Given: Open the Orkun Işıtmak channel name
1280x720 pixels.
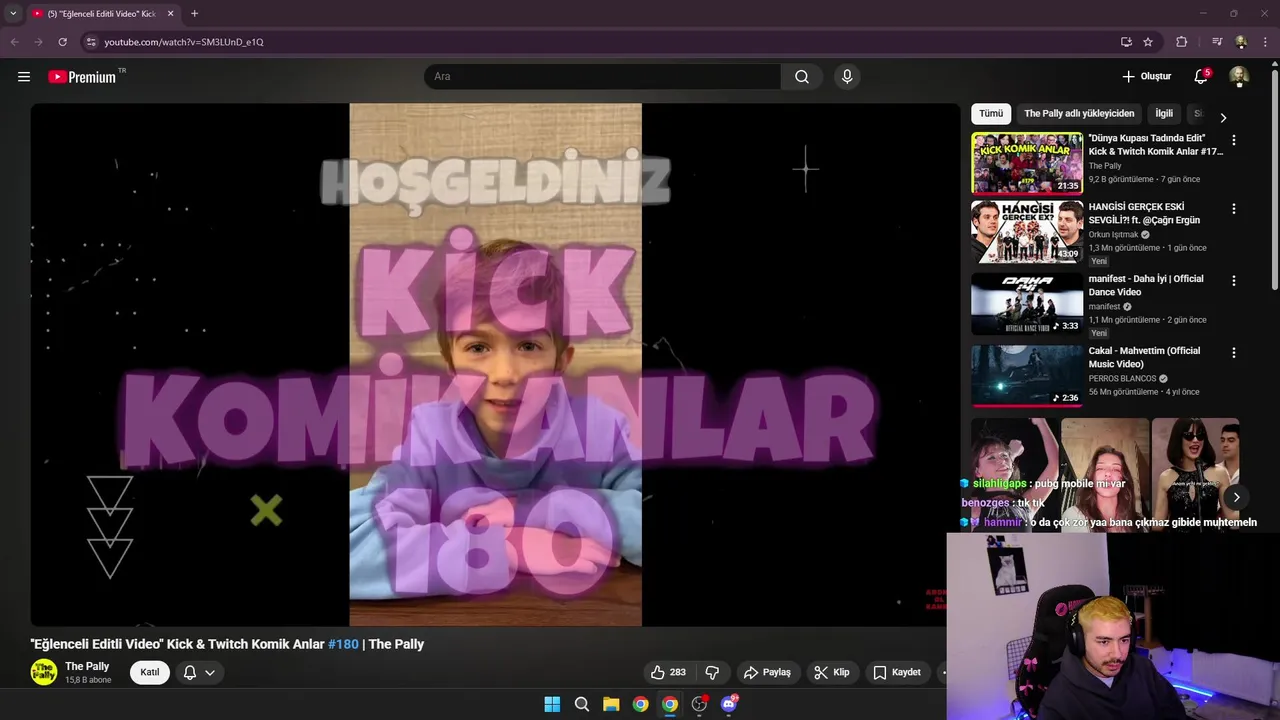Looking at the screenshot, I should (x=1114, y=235).
